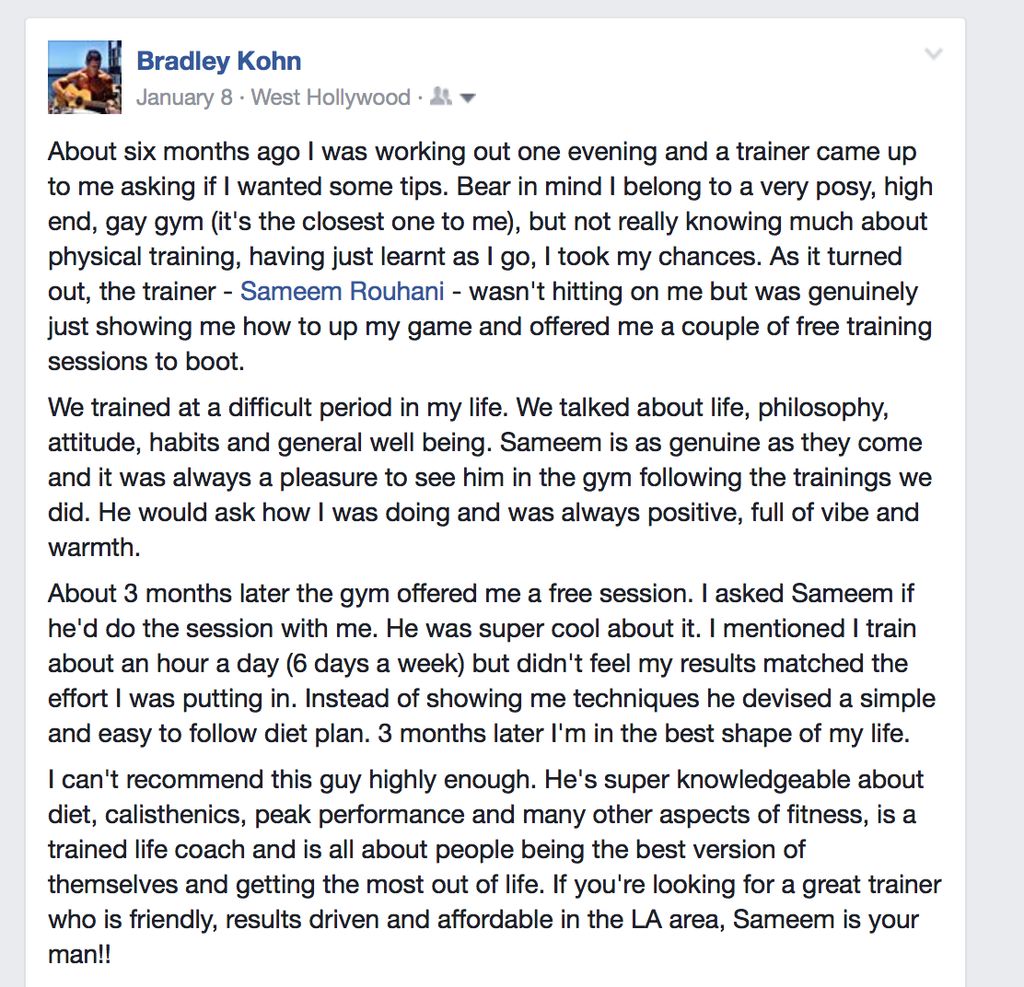Open the January 8 post timestamp
Image resolution: width=1024 pixels, height=987 pixels.
coord(184,97)
